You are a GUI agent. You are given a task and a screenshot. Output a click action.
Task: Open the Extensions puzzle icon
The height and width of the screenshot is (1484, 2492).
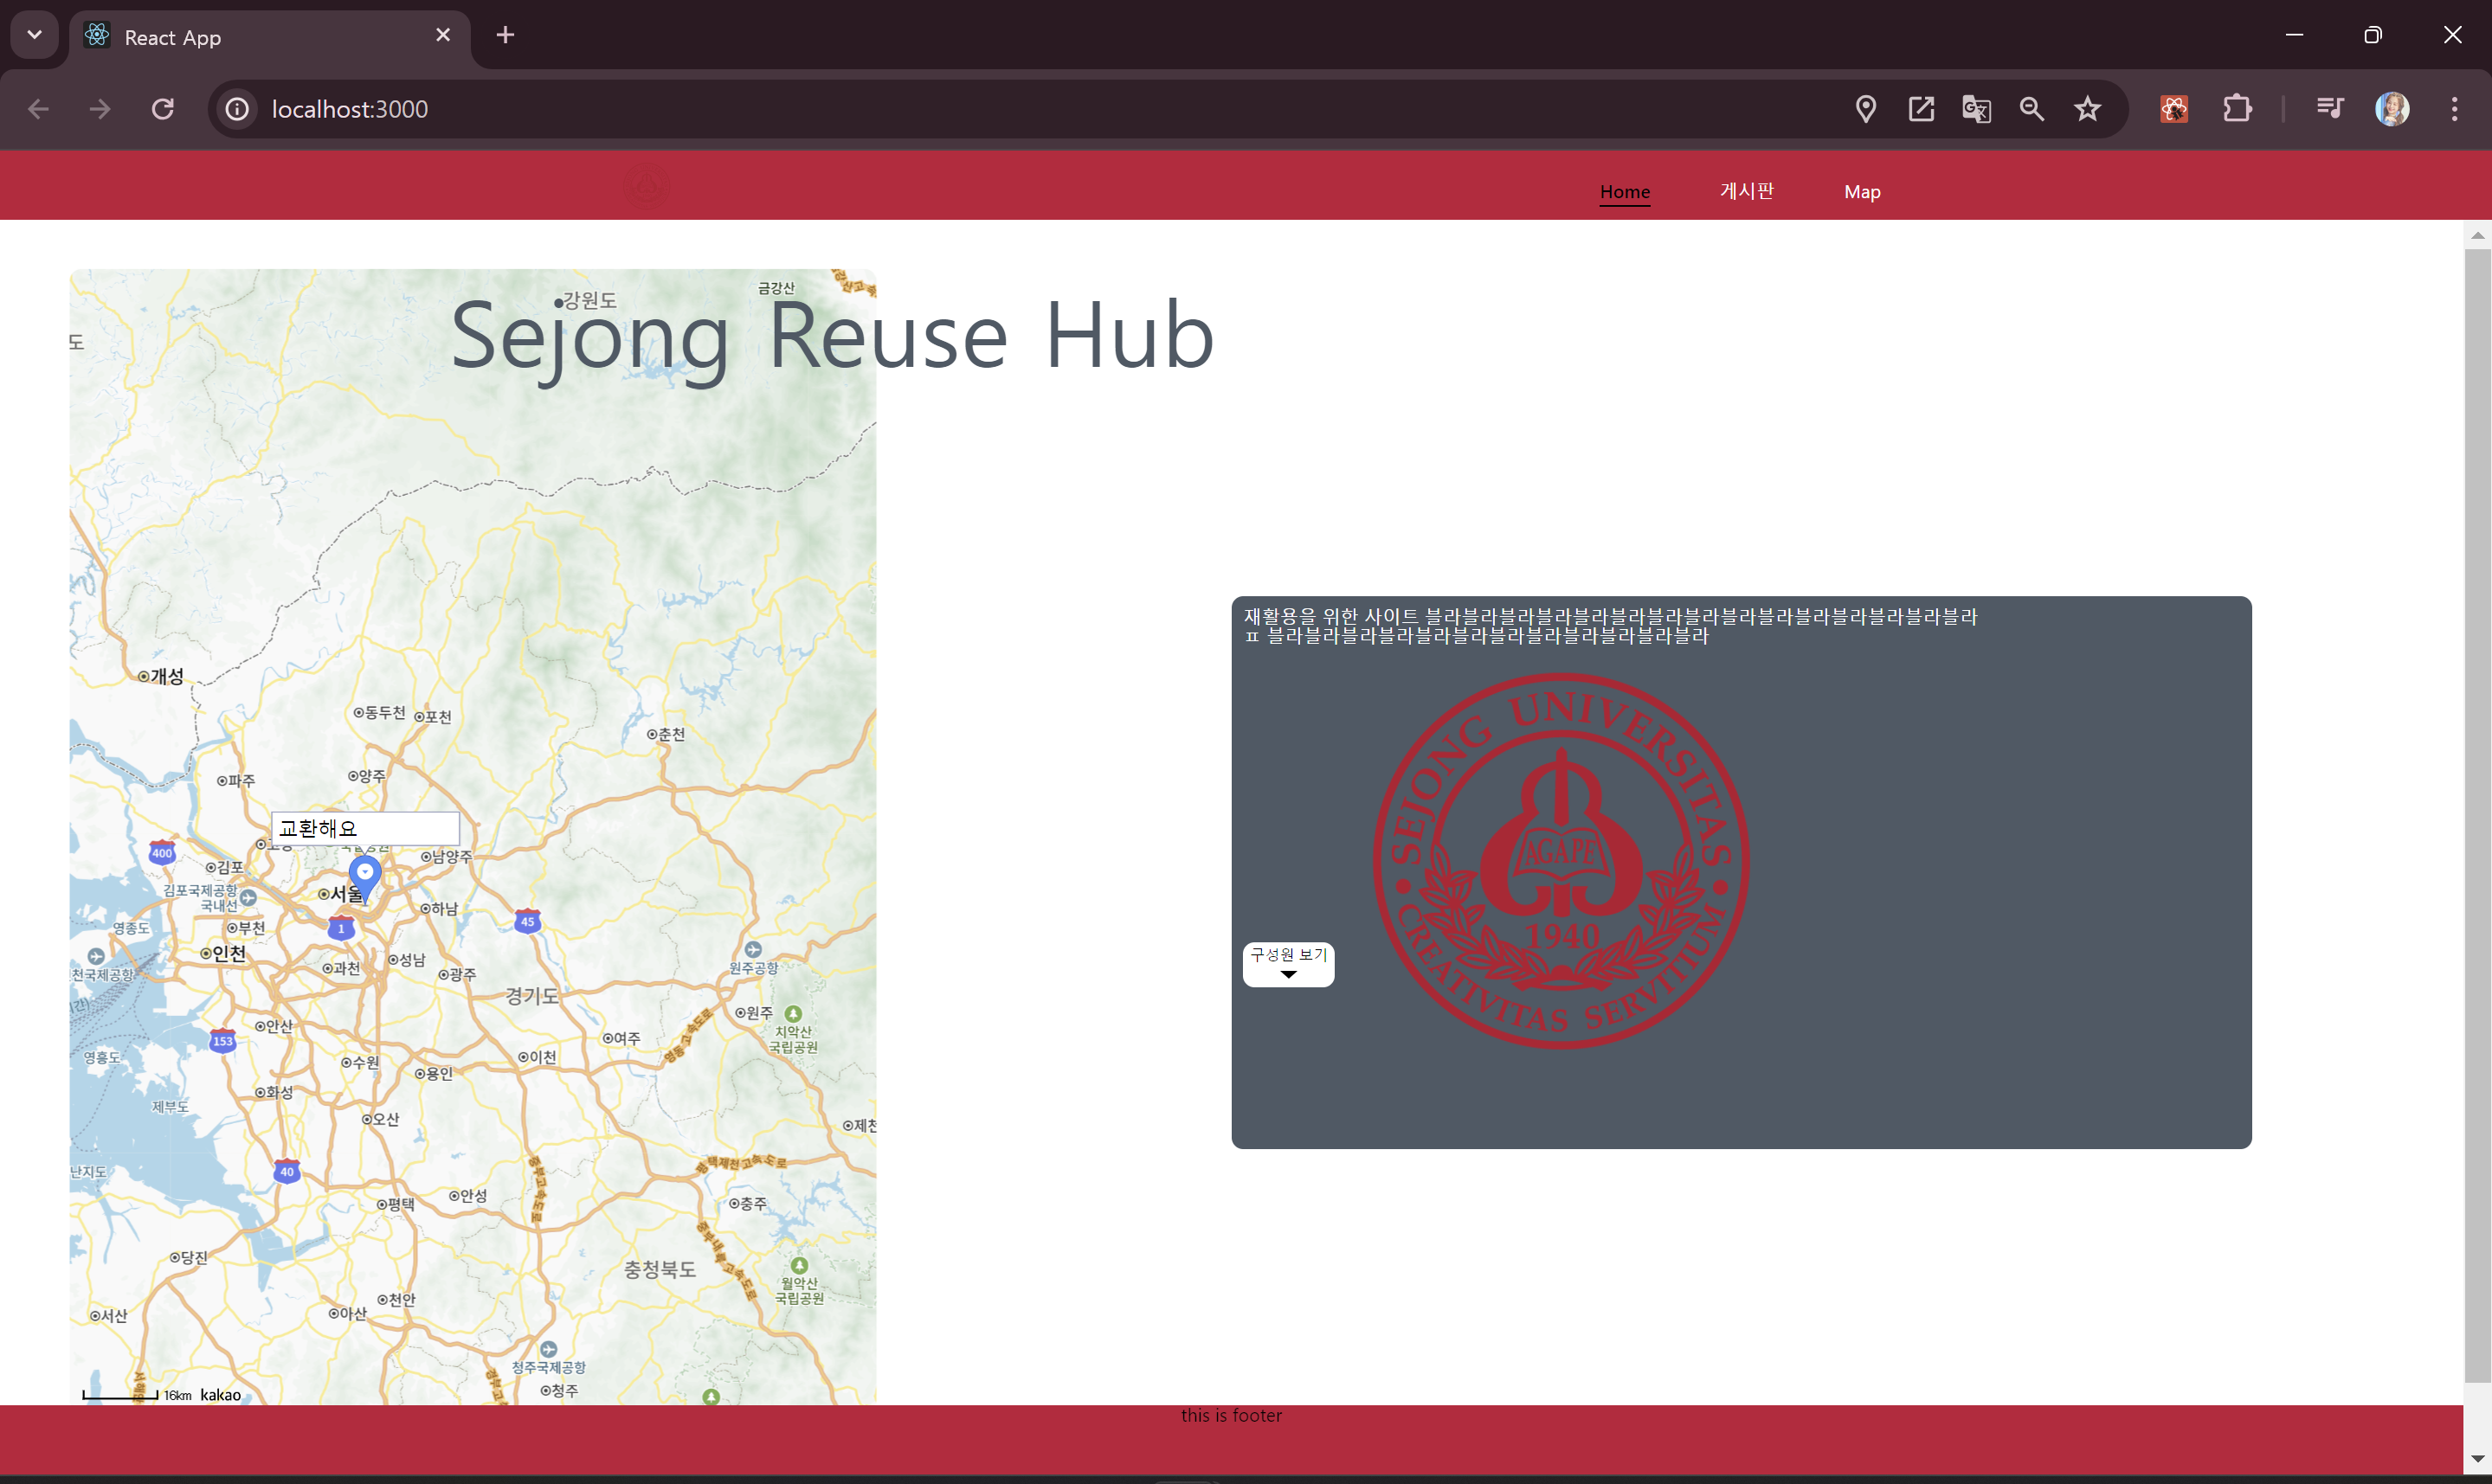[2237, 109]
